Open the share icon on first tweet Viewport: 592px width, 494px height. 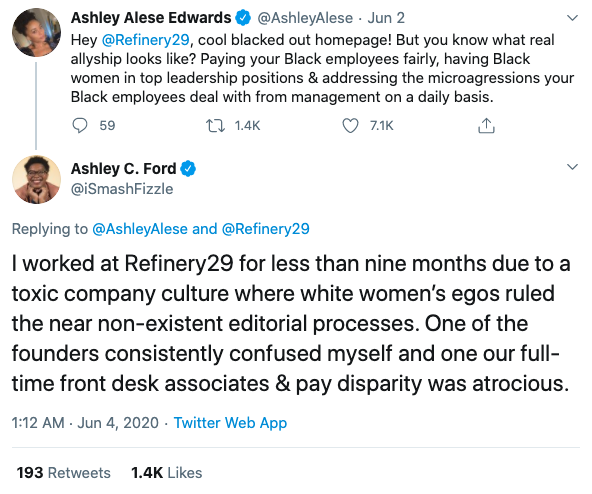coord(486,126)
